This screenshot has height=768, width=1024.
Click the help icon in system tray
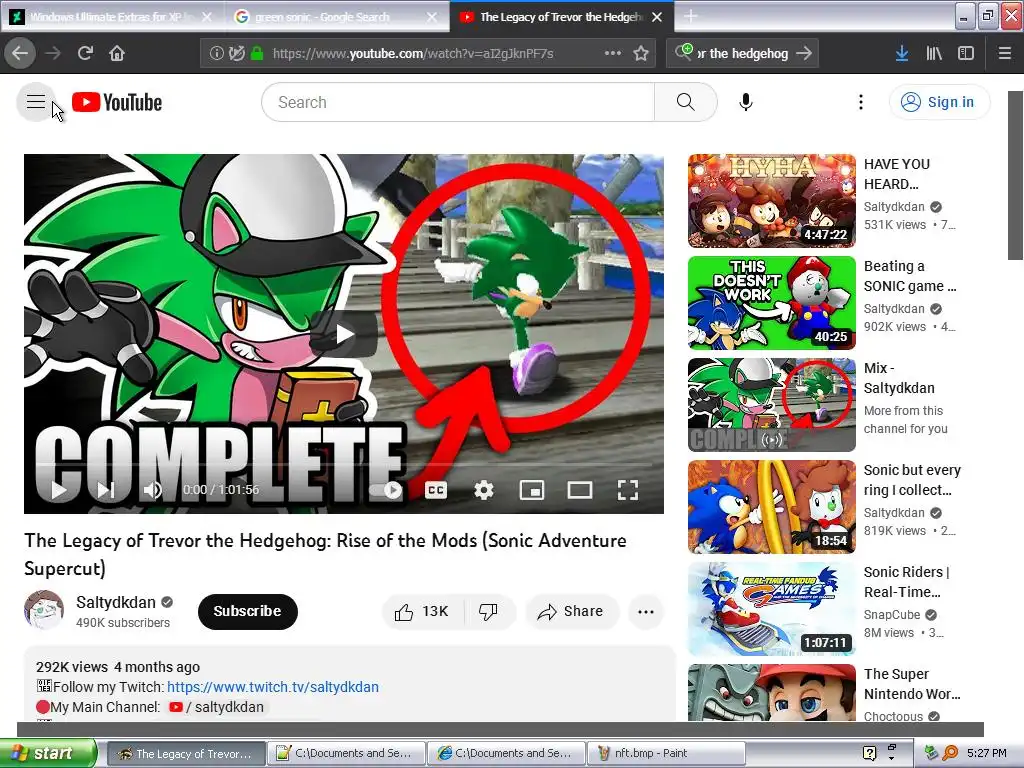point(869,753)
